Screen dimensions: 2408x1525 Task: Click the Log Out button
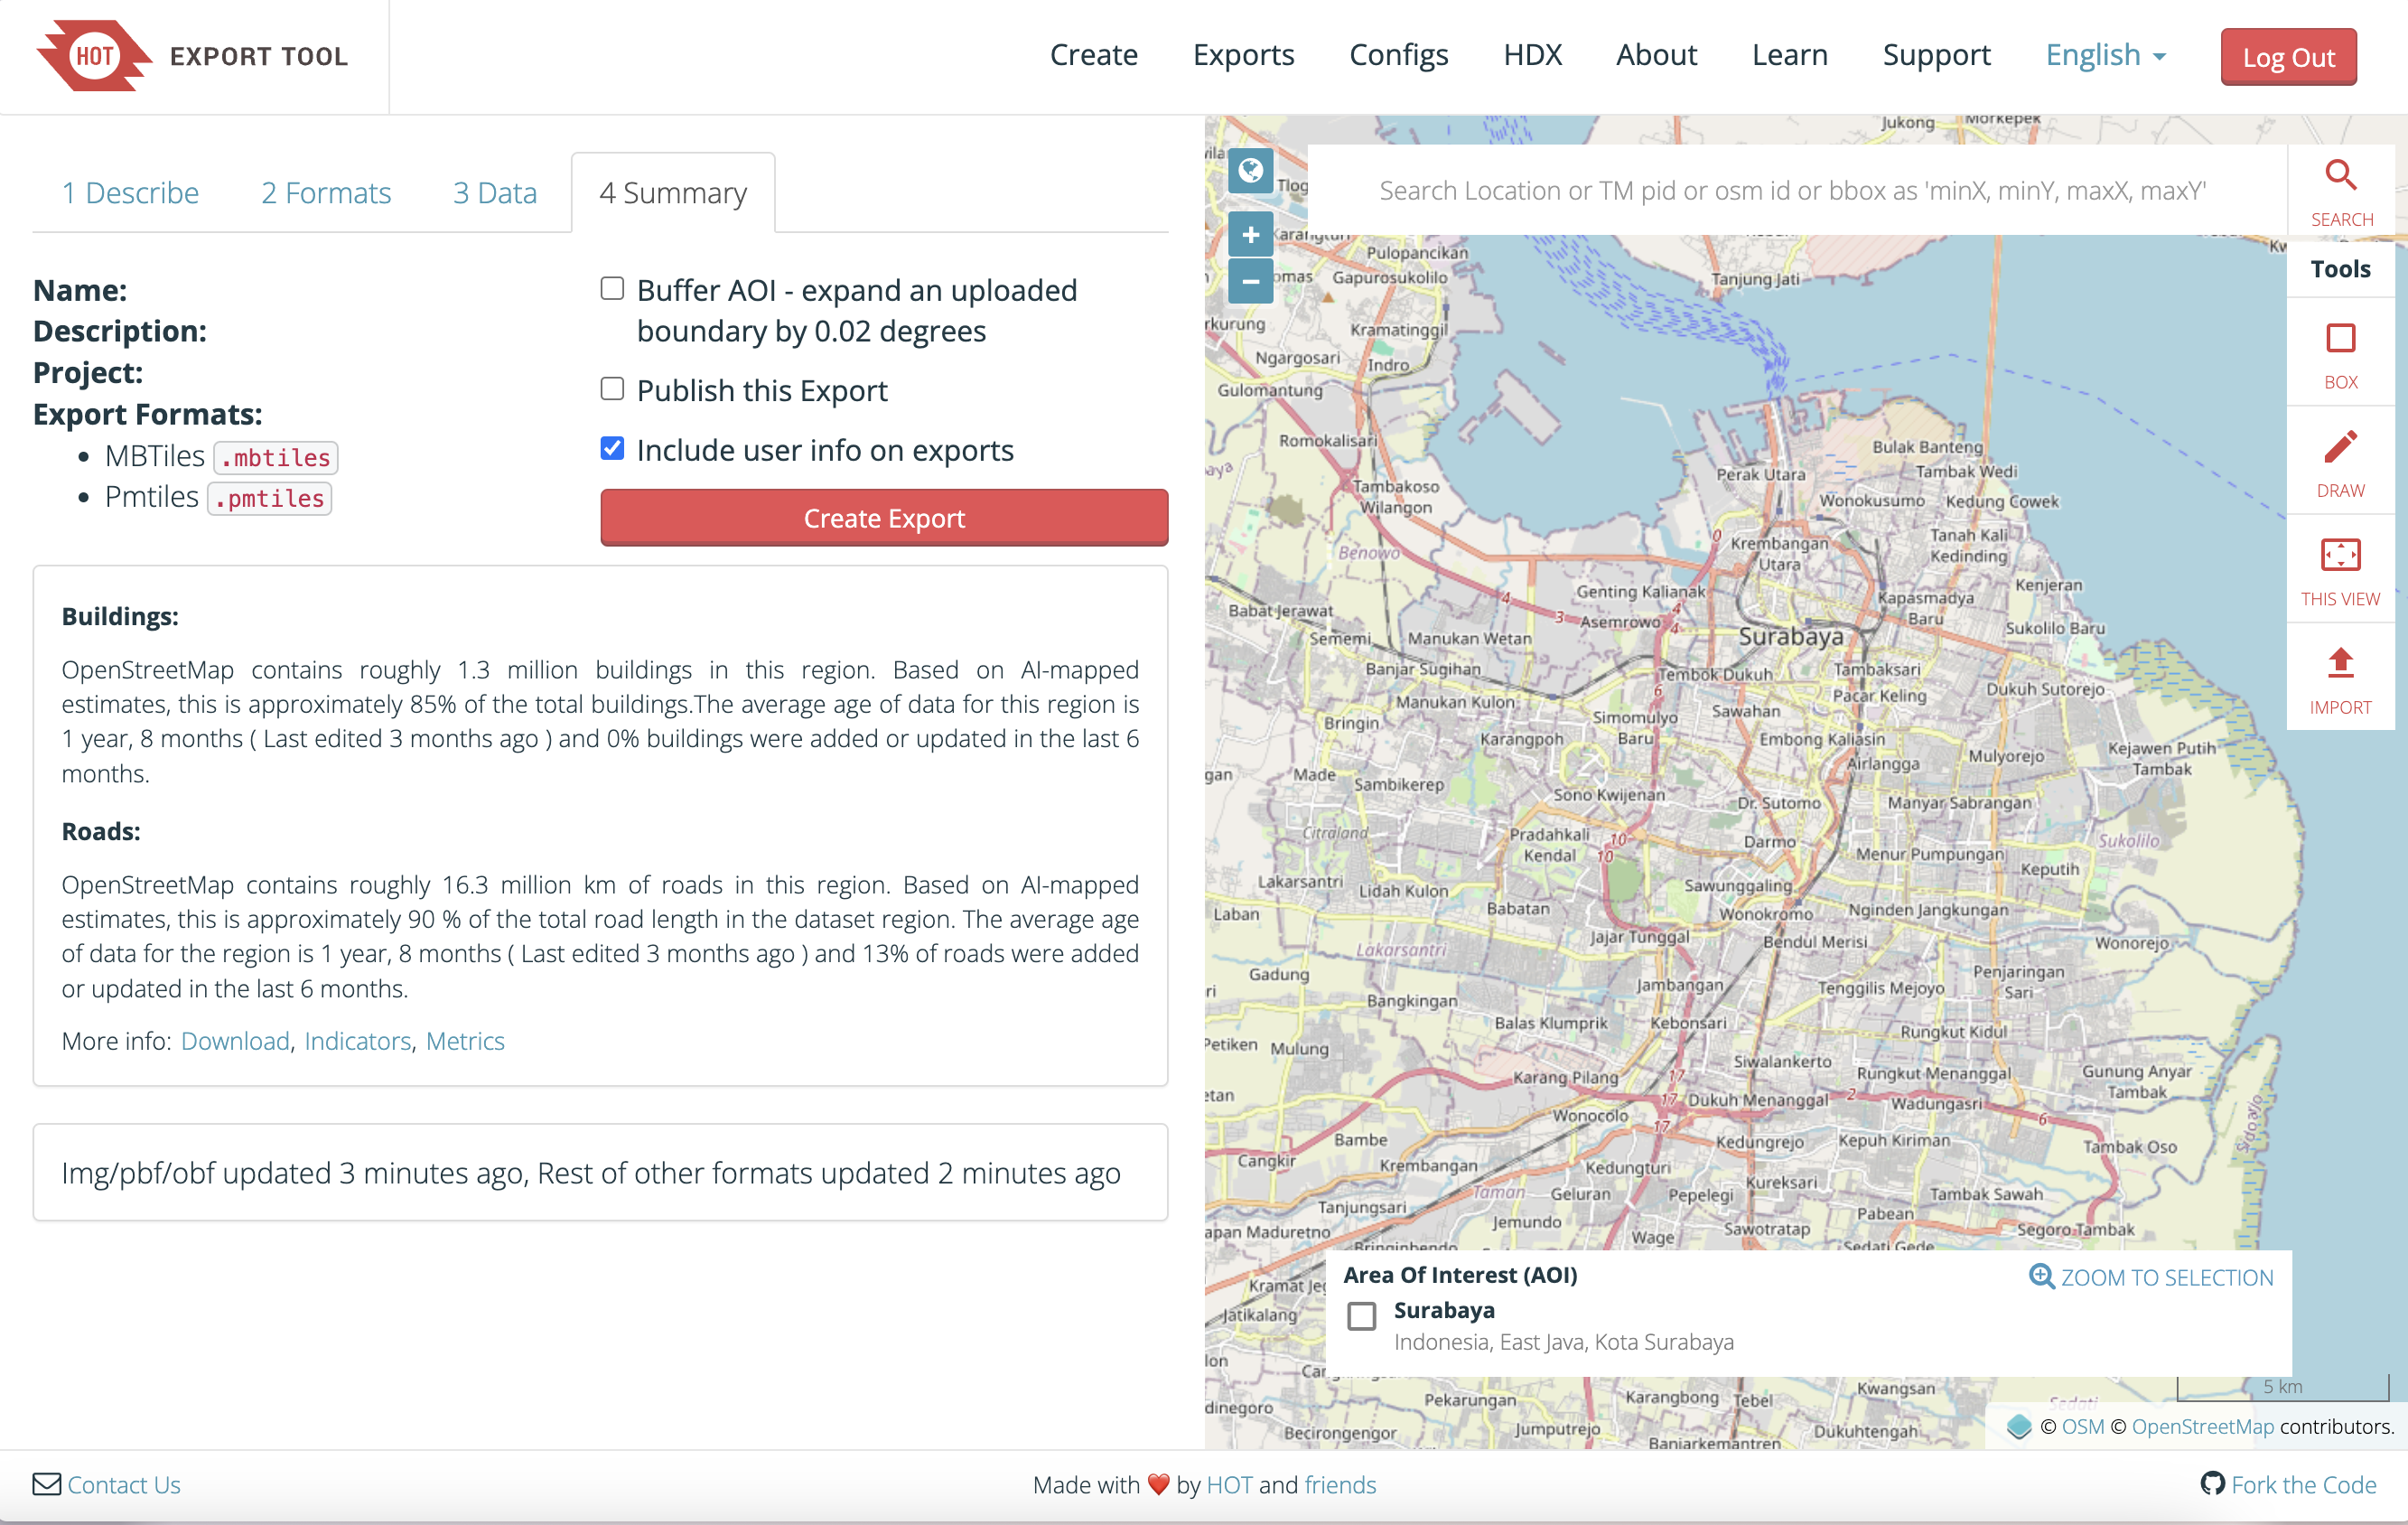point(2288,57)
